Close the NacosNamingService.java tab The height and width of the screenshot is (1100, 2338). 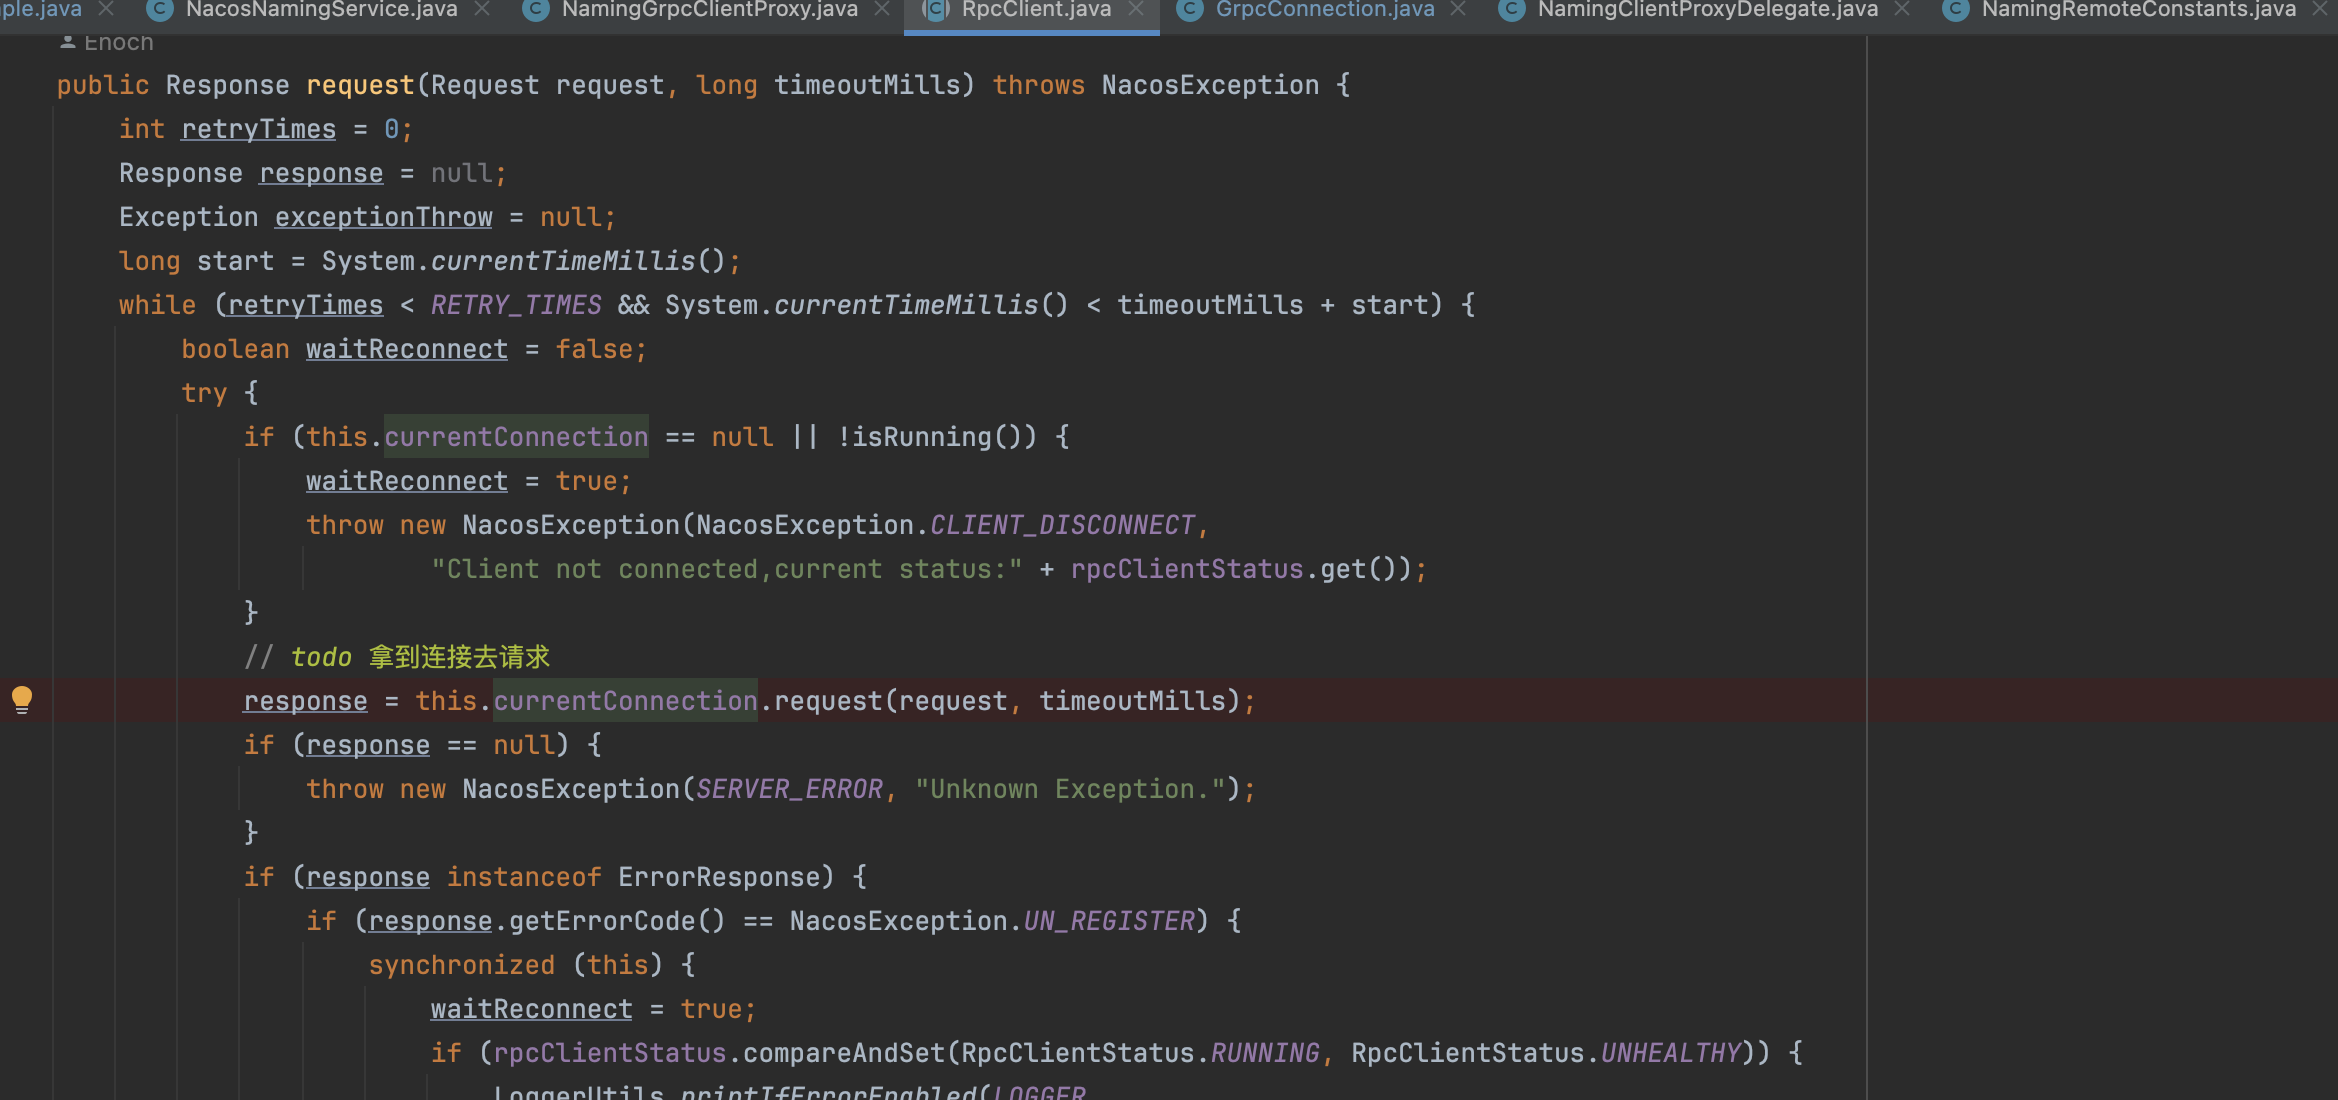pos(482,9)
